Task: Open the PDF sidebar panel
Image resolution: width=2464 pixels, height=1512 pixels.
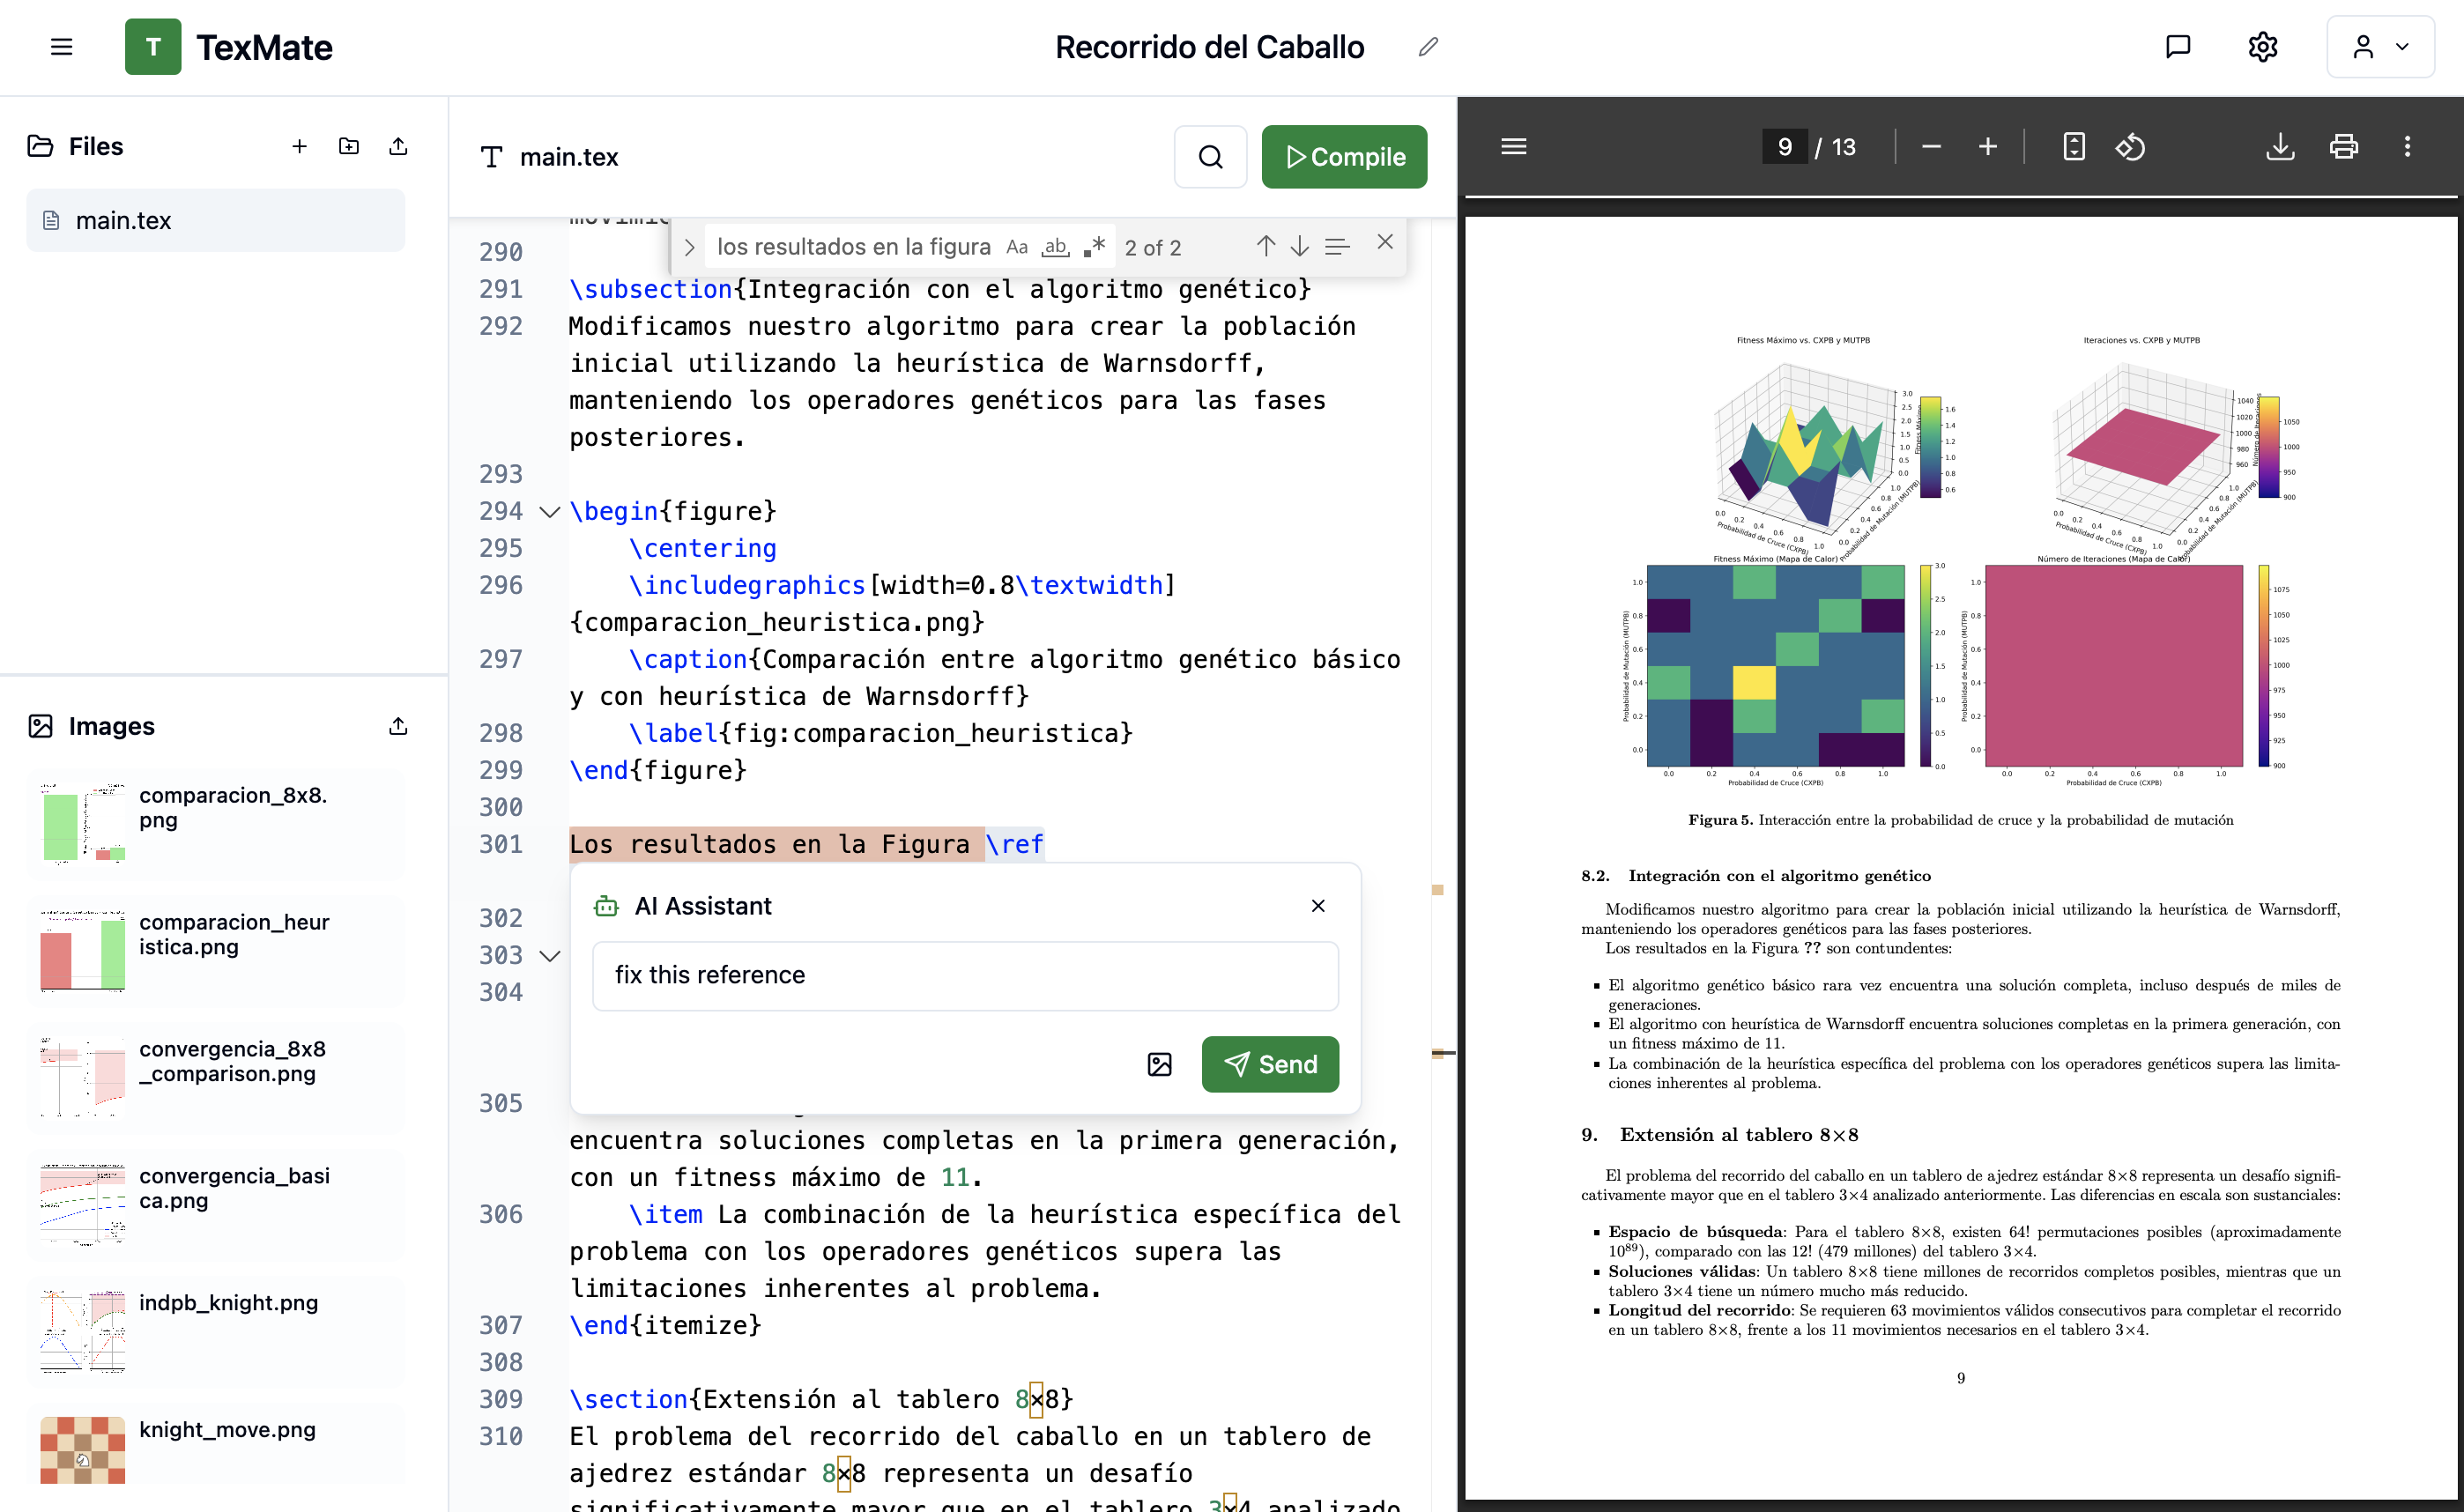Action: 1513,146
